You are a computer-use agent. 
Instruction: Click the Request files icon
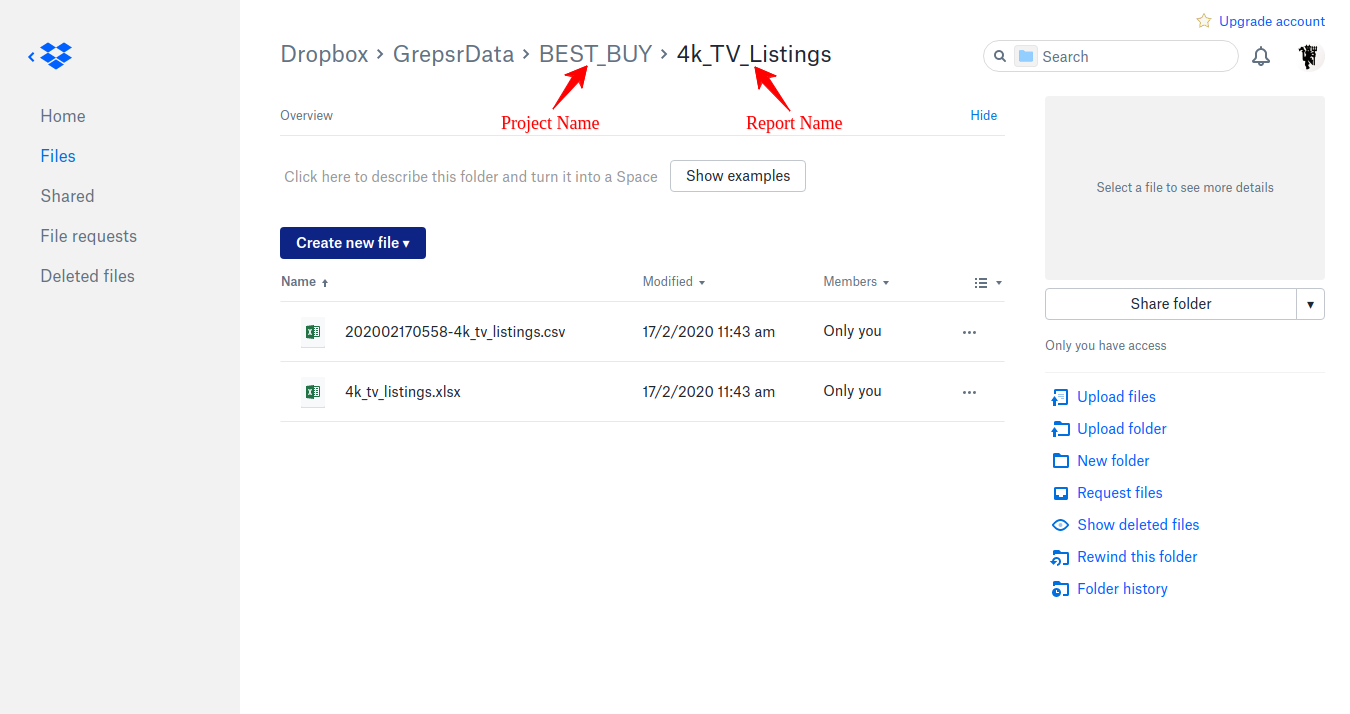1060,493
